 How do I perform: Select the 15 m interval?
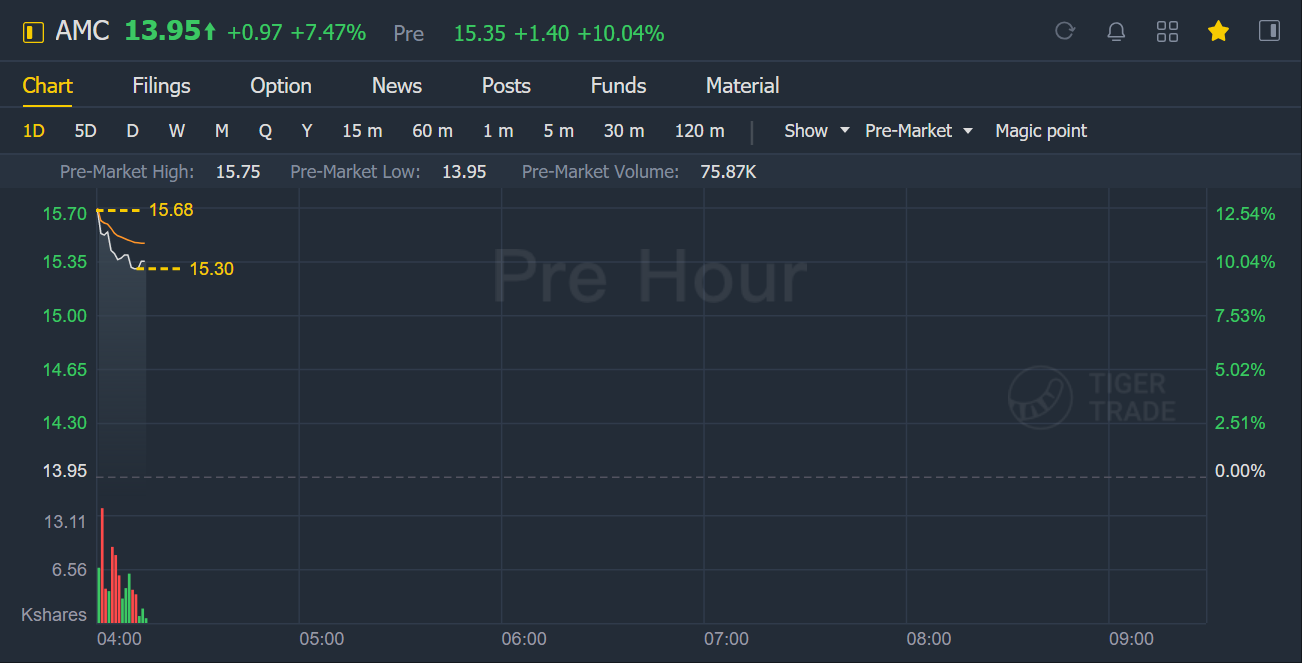point(362,131)
